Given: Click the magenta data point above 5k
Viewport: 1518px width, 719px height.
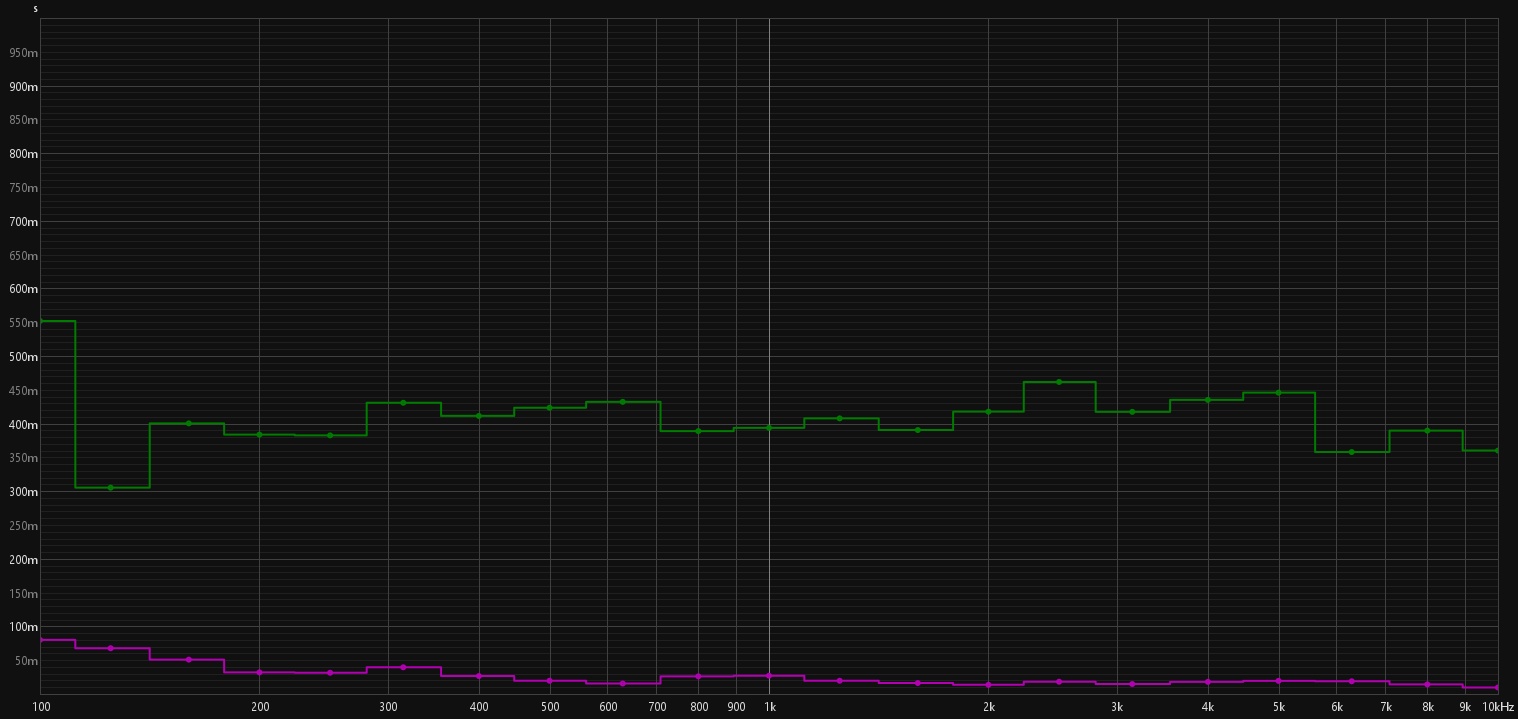Looking at the screenshot, I should (x=1278, y=681).
